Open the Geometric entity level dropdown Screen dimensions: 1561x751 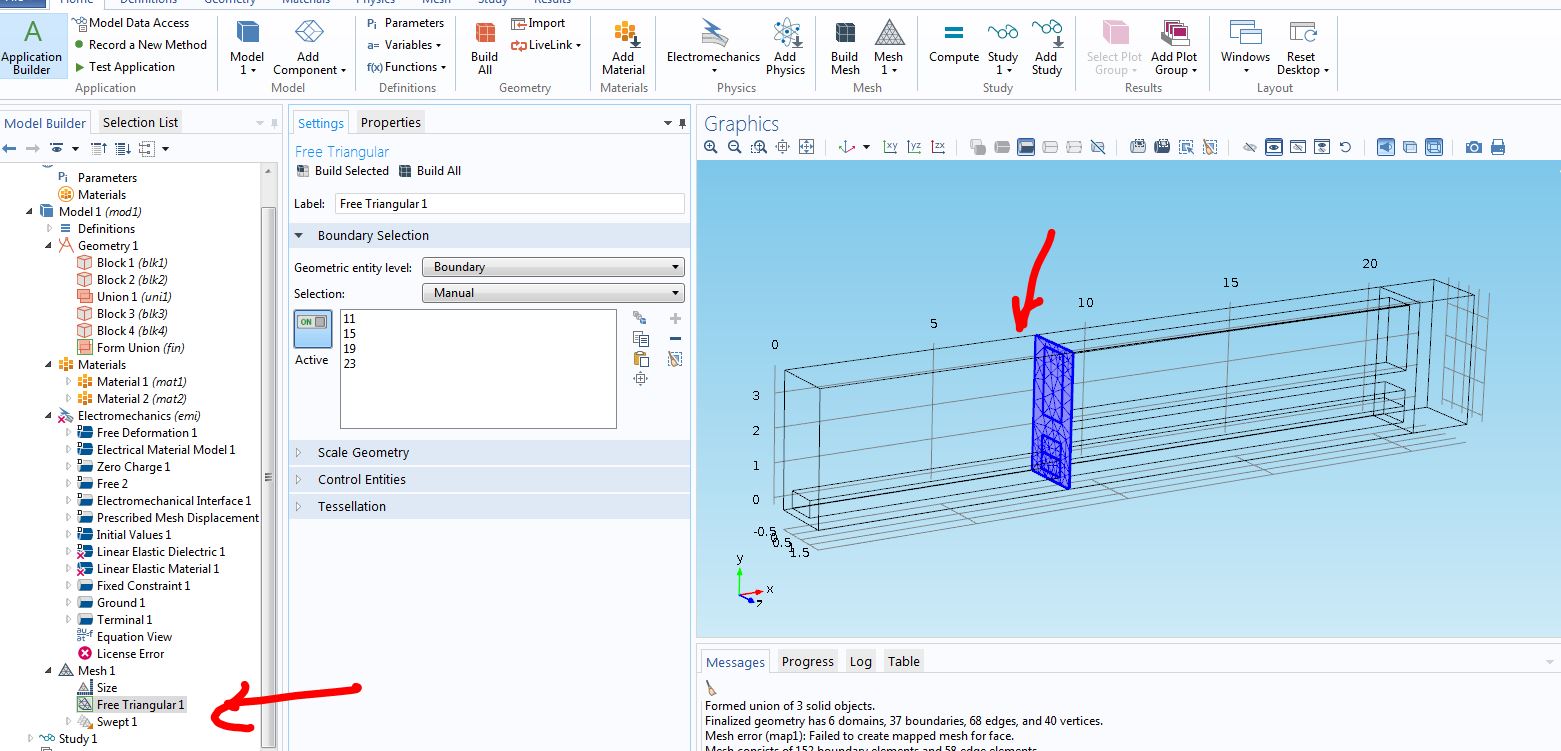[553, 267]
